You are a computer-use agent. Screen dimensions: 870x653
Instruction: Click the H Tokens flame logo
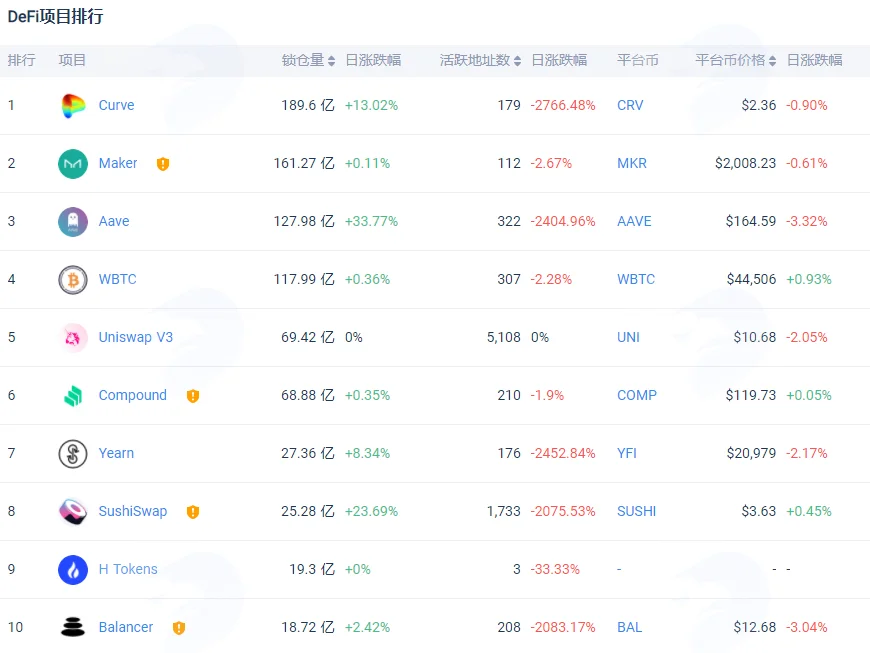tap(73, 569)
